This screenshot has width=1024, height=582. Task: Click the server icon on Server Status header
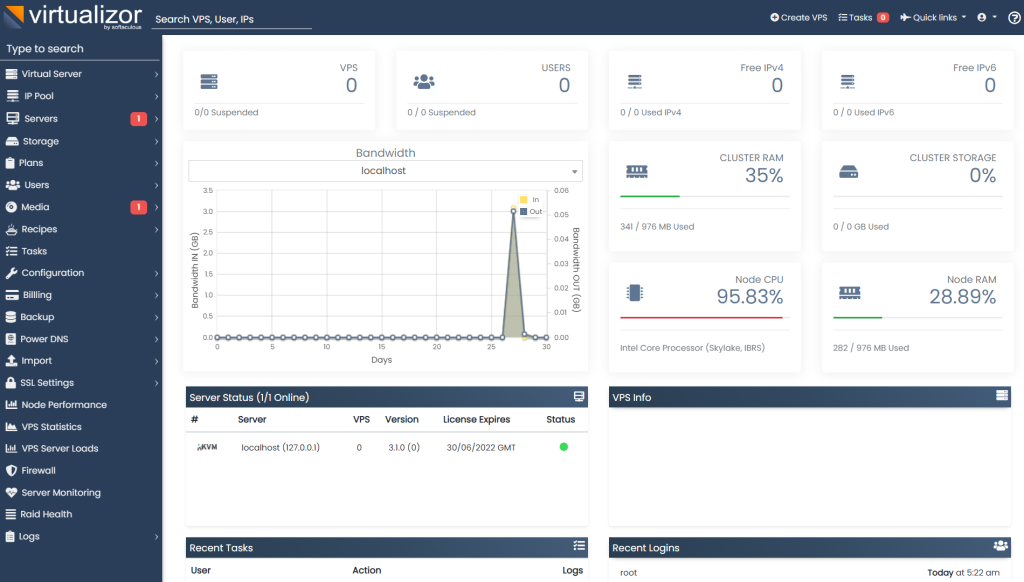point(578,397)
